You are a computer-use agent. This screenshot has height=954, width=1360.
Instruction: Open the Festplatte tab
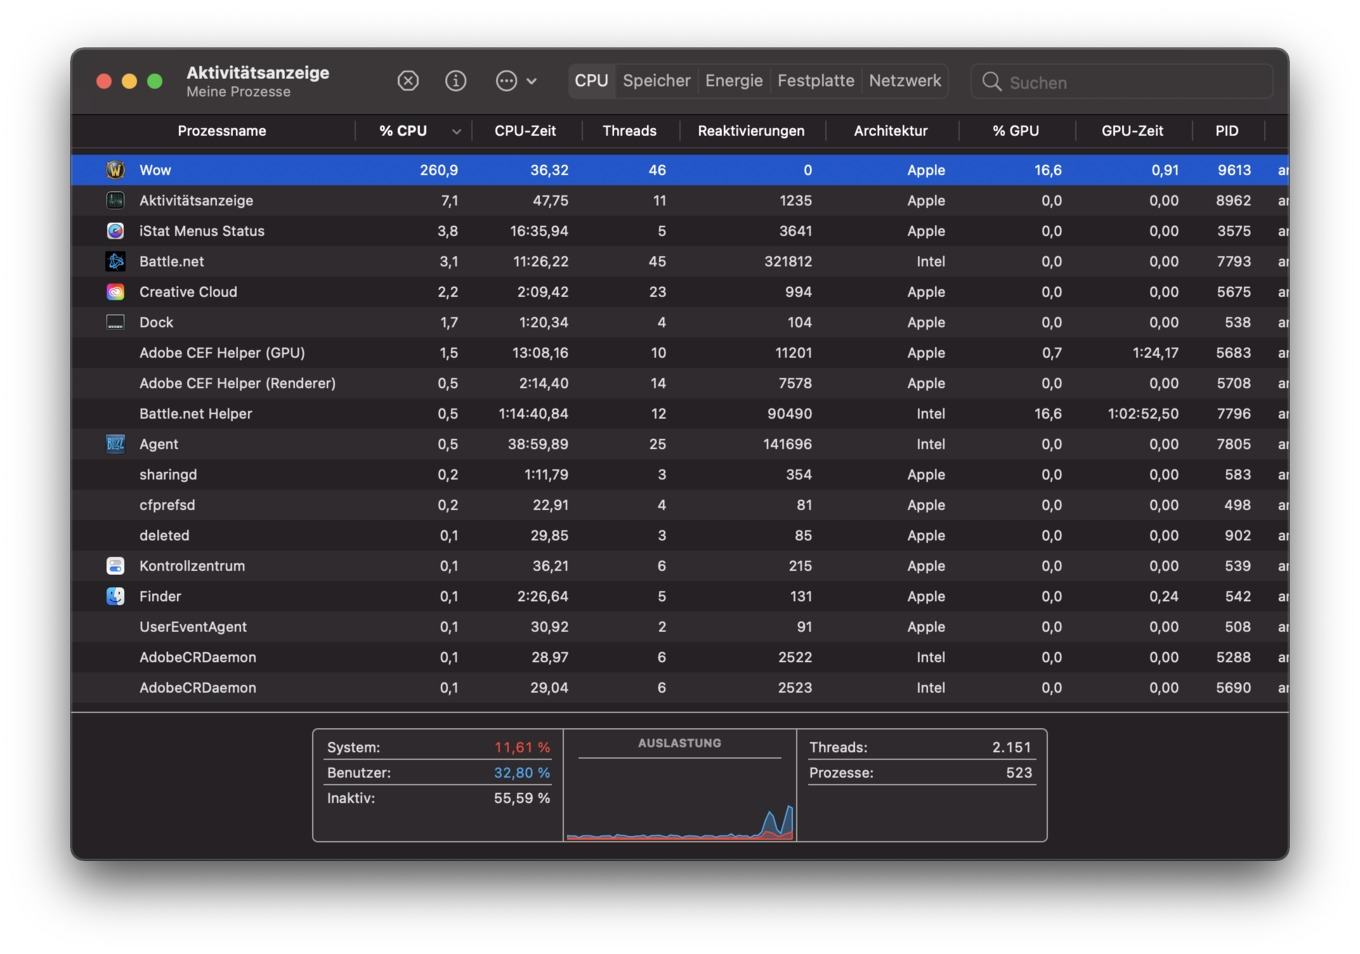[816, 81]
